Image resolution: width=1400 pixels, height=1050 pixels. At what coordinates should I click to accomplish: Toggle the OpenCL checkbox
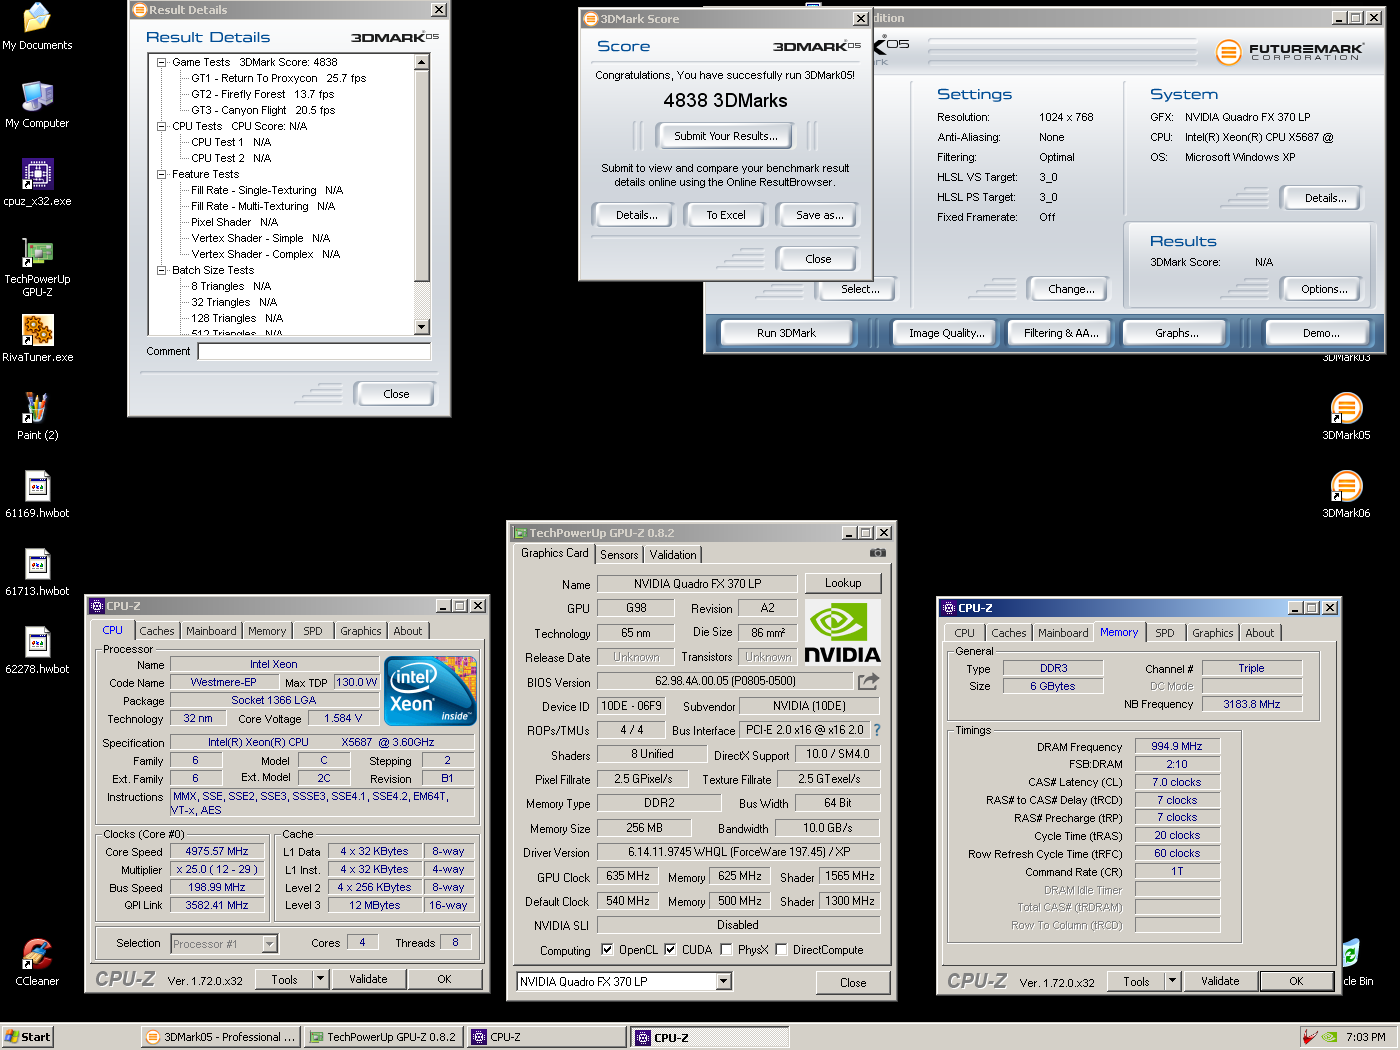tap(607, 950)
